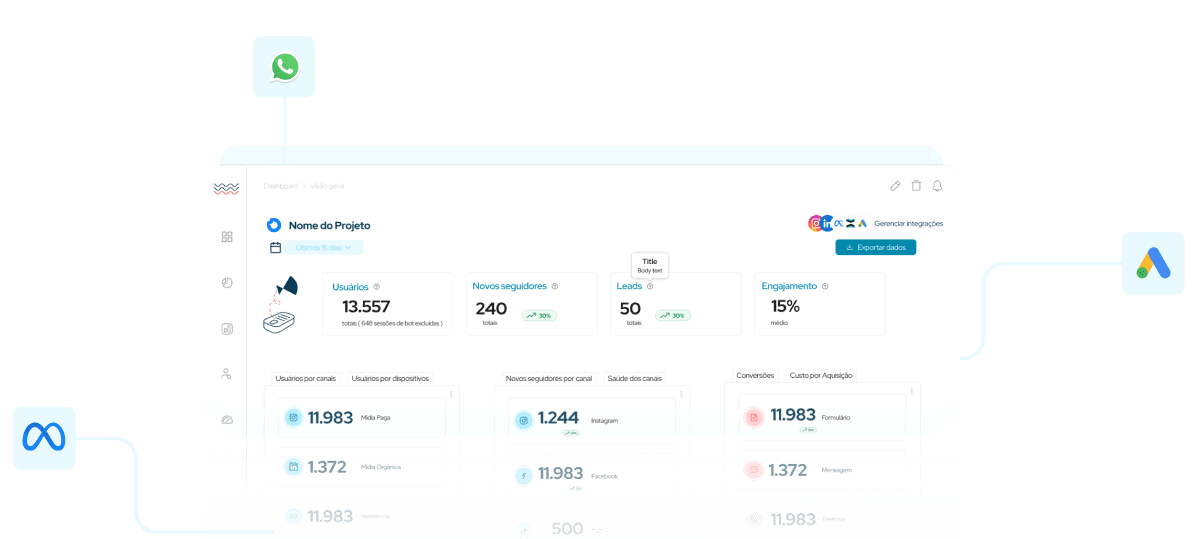Screen dimensions: 1199x539
Task: Click the Dashboard breadcrumb link
Action: tap(280, 186)
